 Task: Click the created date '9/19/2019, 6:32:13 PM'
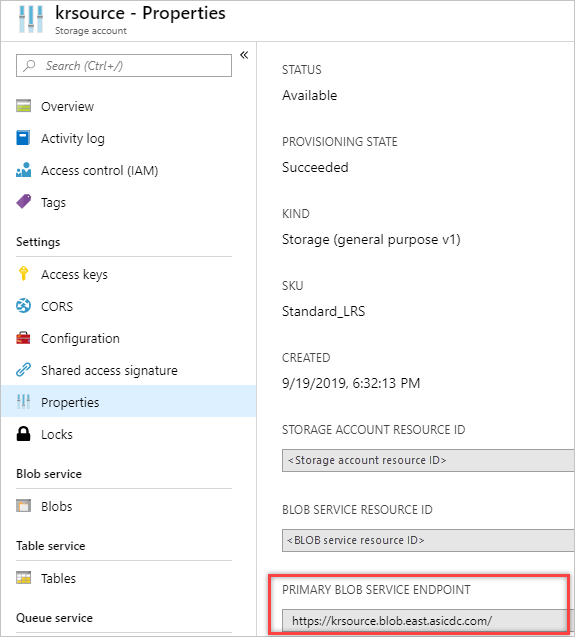point(351,383)
